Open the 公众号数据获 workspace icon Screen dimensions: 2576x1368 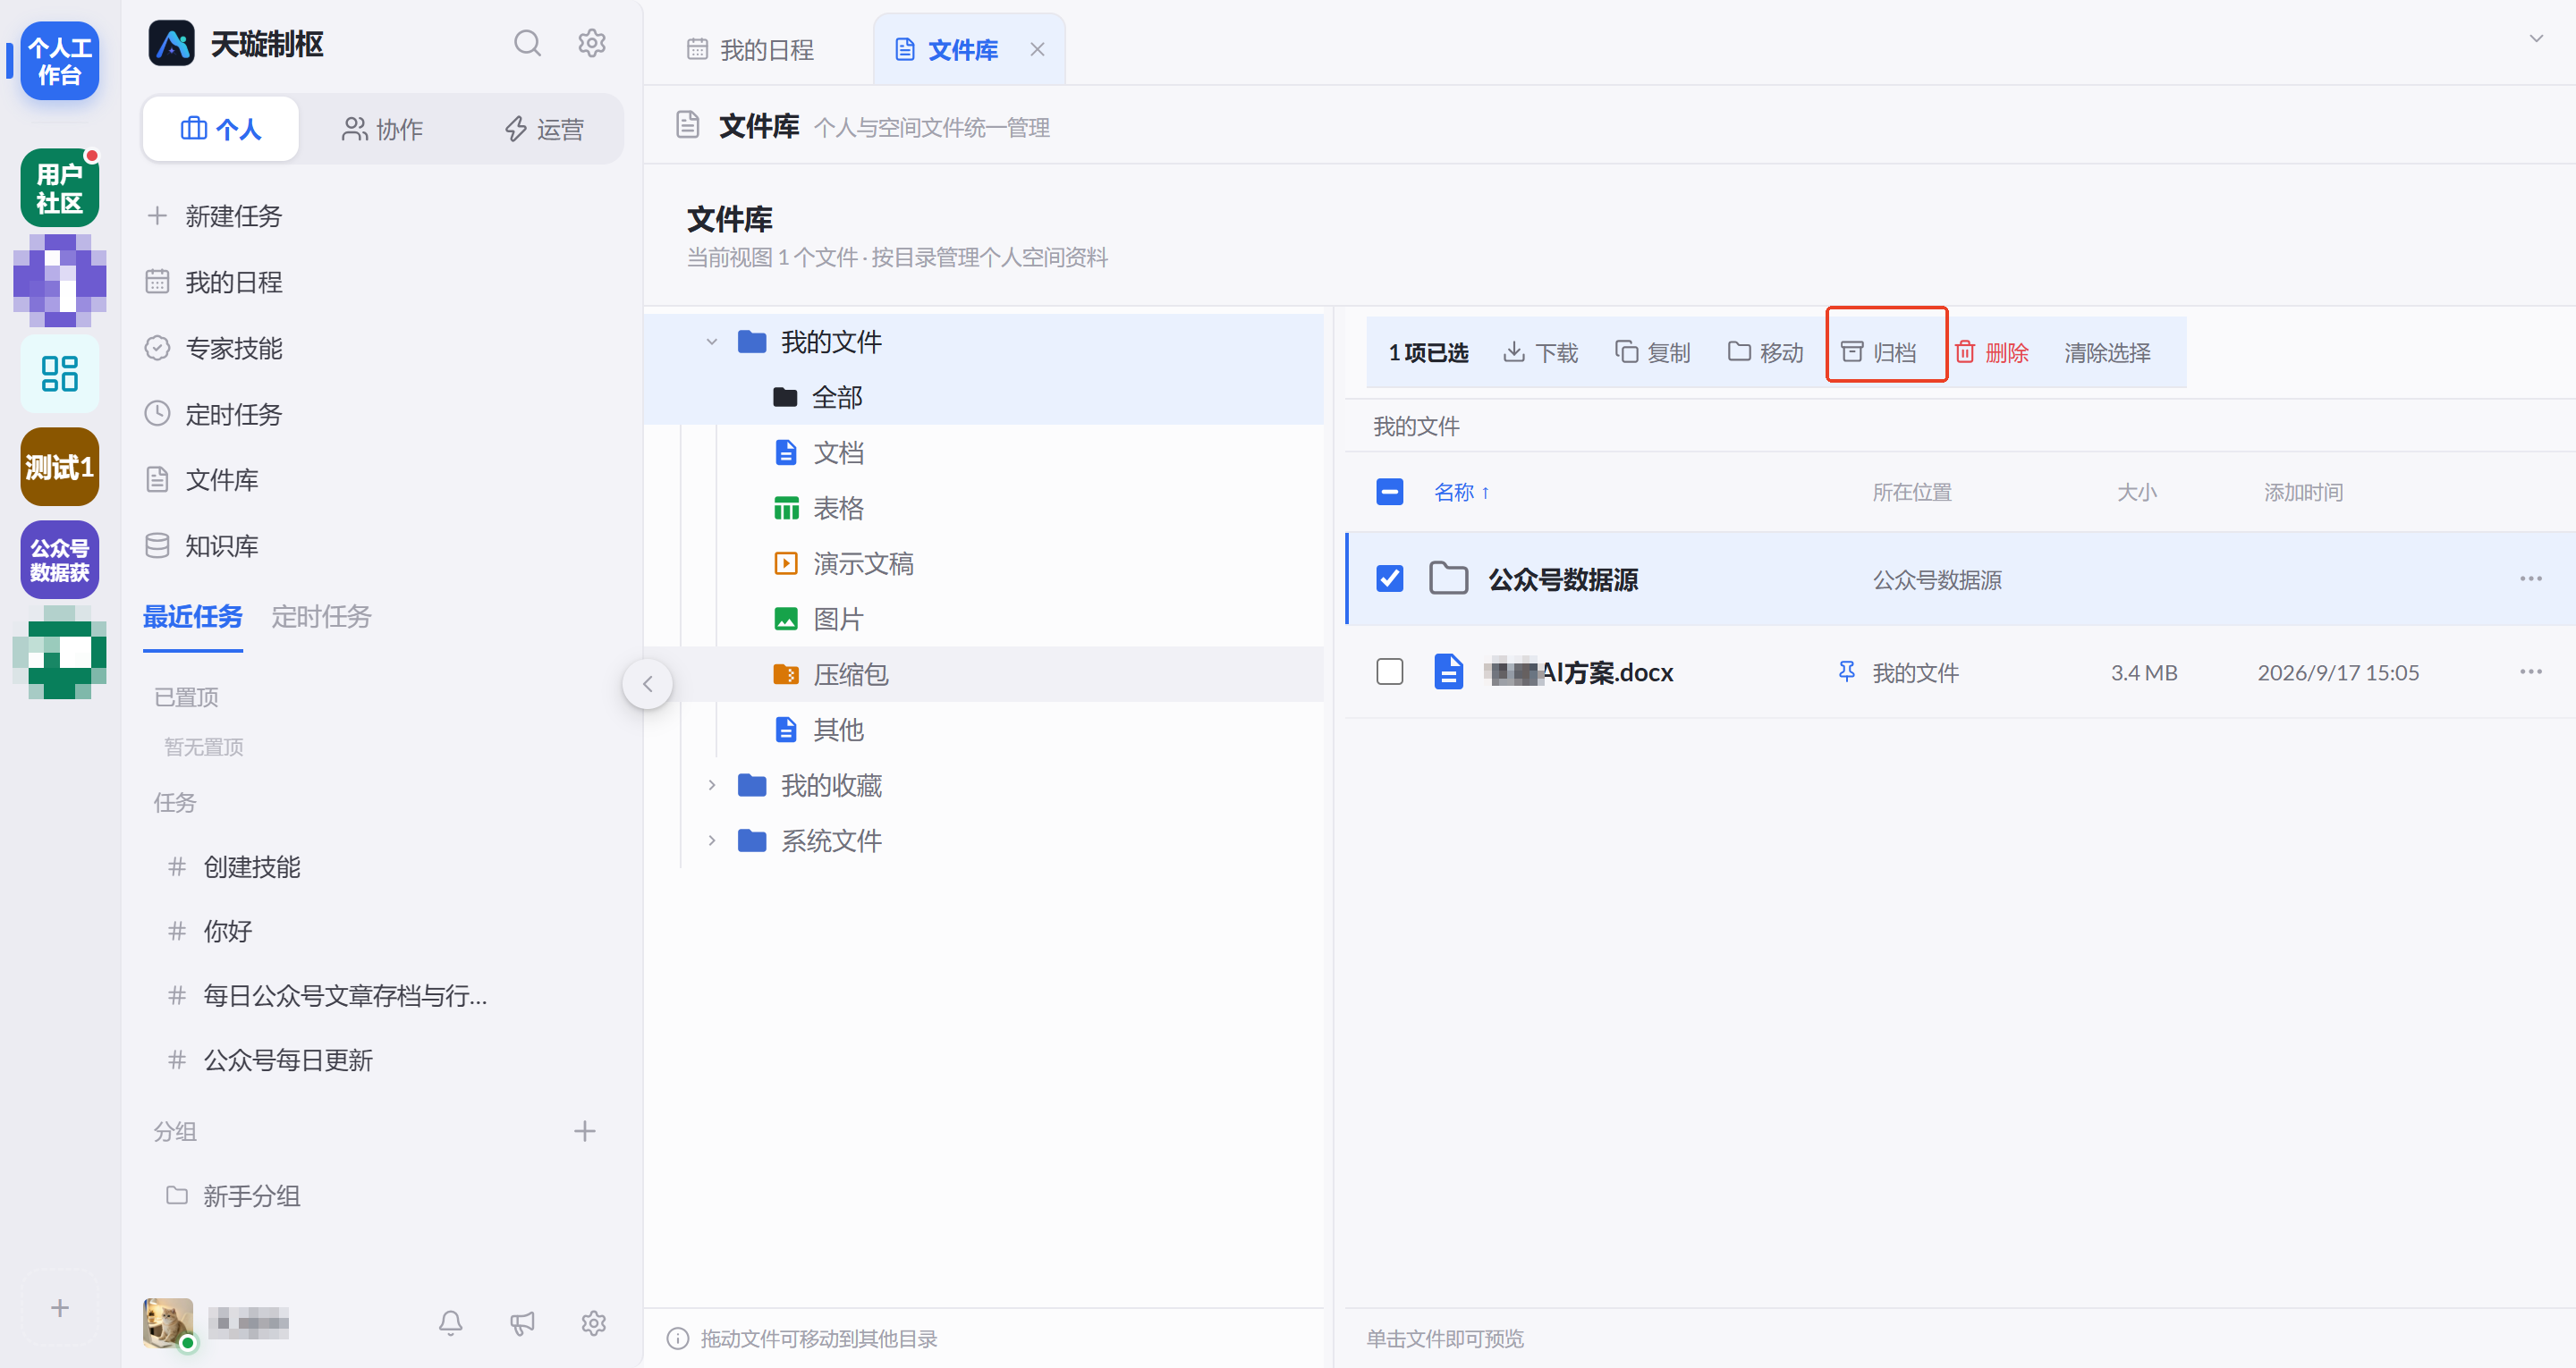click(x=60, y=560)
